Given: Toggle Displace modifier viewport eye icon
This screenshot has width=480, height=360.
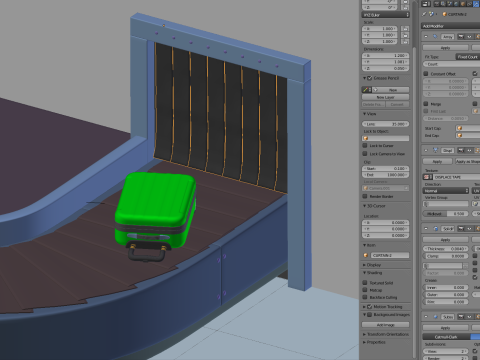Looking at the screenshot, I should (469, 151).
